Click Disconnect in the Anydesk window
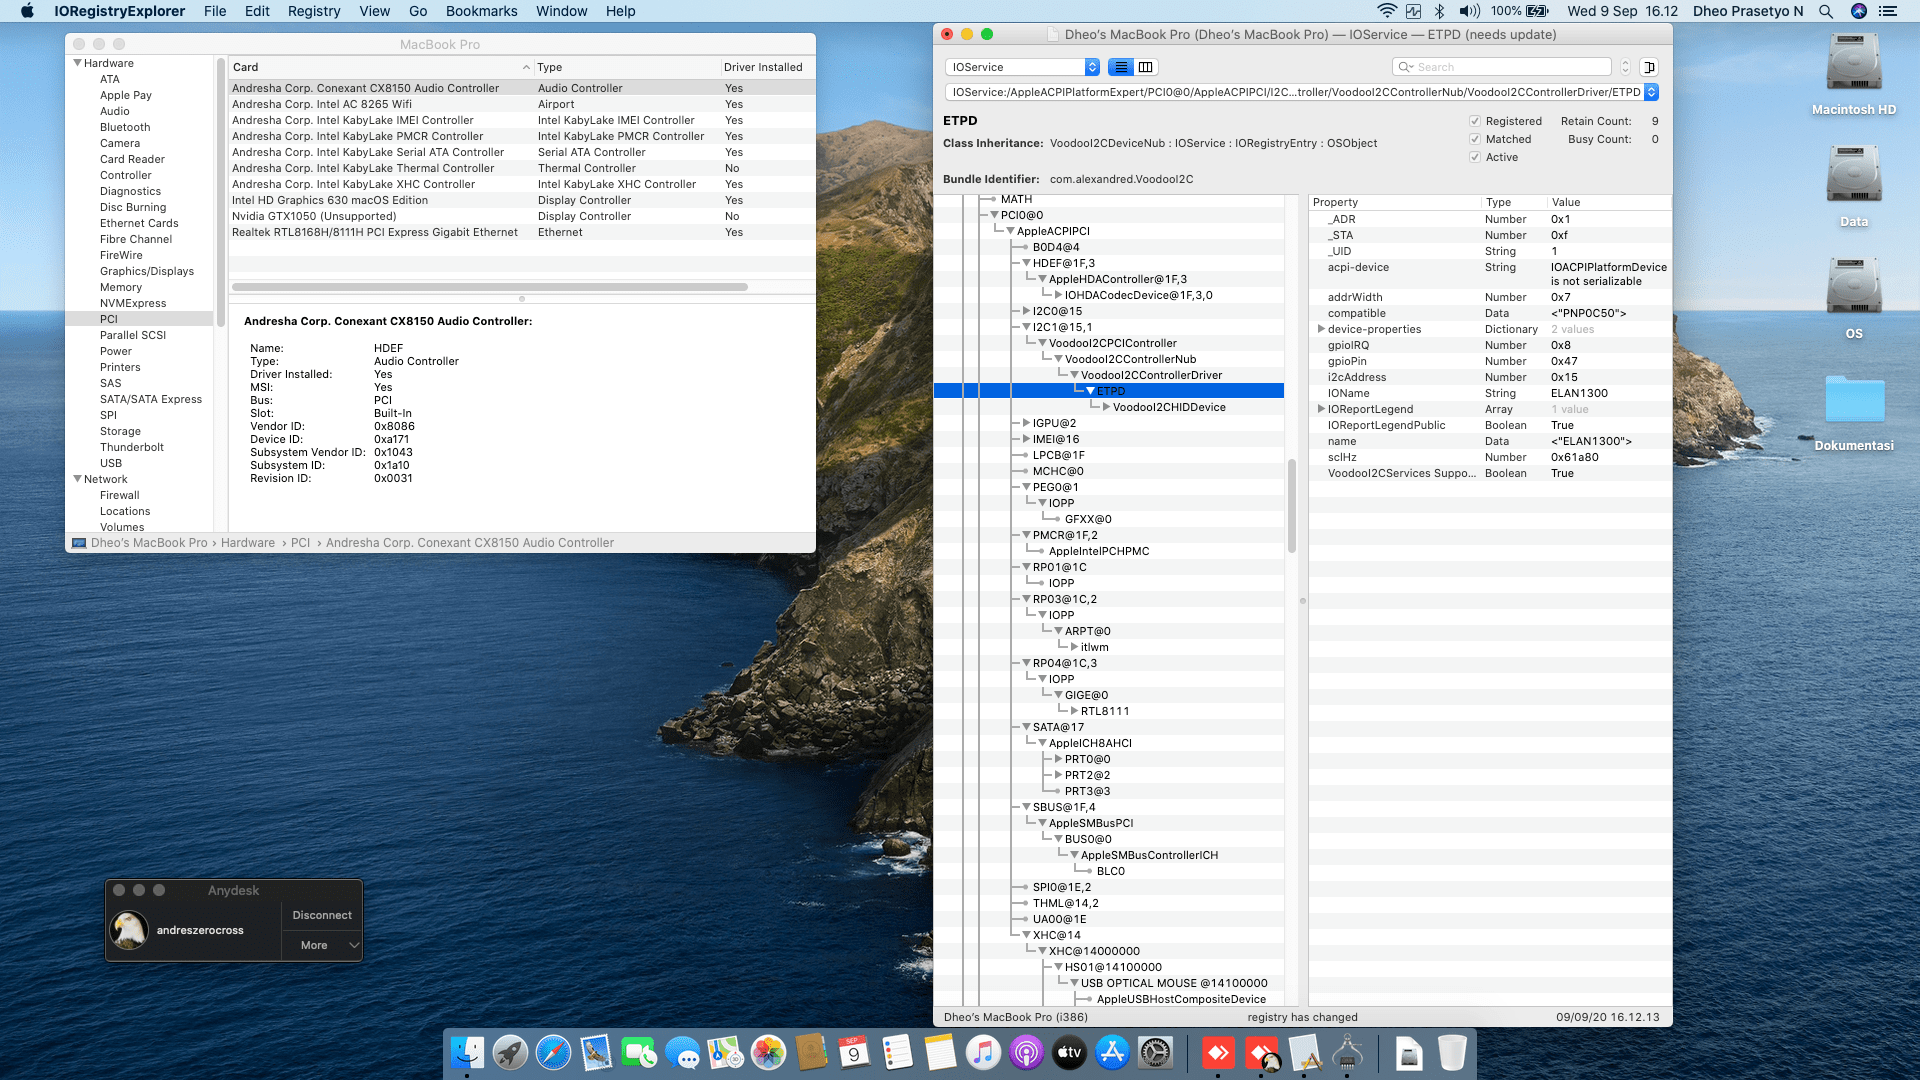 (x=322, y=915)
